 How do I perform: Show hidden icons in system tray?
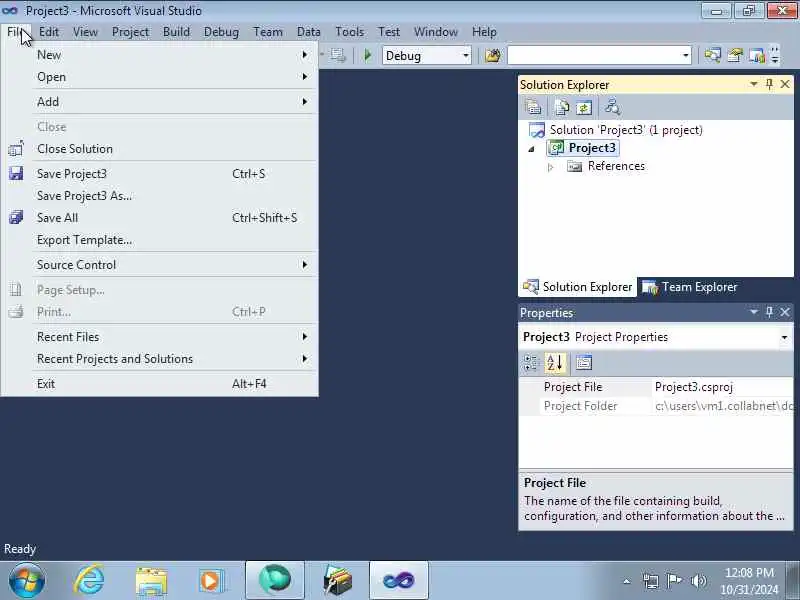pyautogui.click(x=627, y=581)
